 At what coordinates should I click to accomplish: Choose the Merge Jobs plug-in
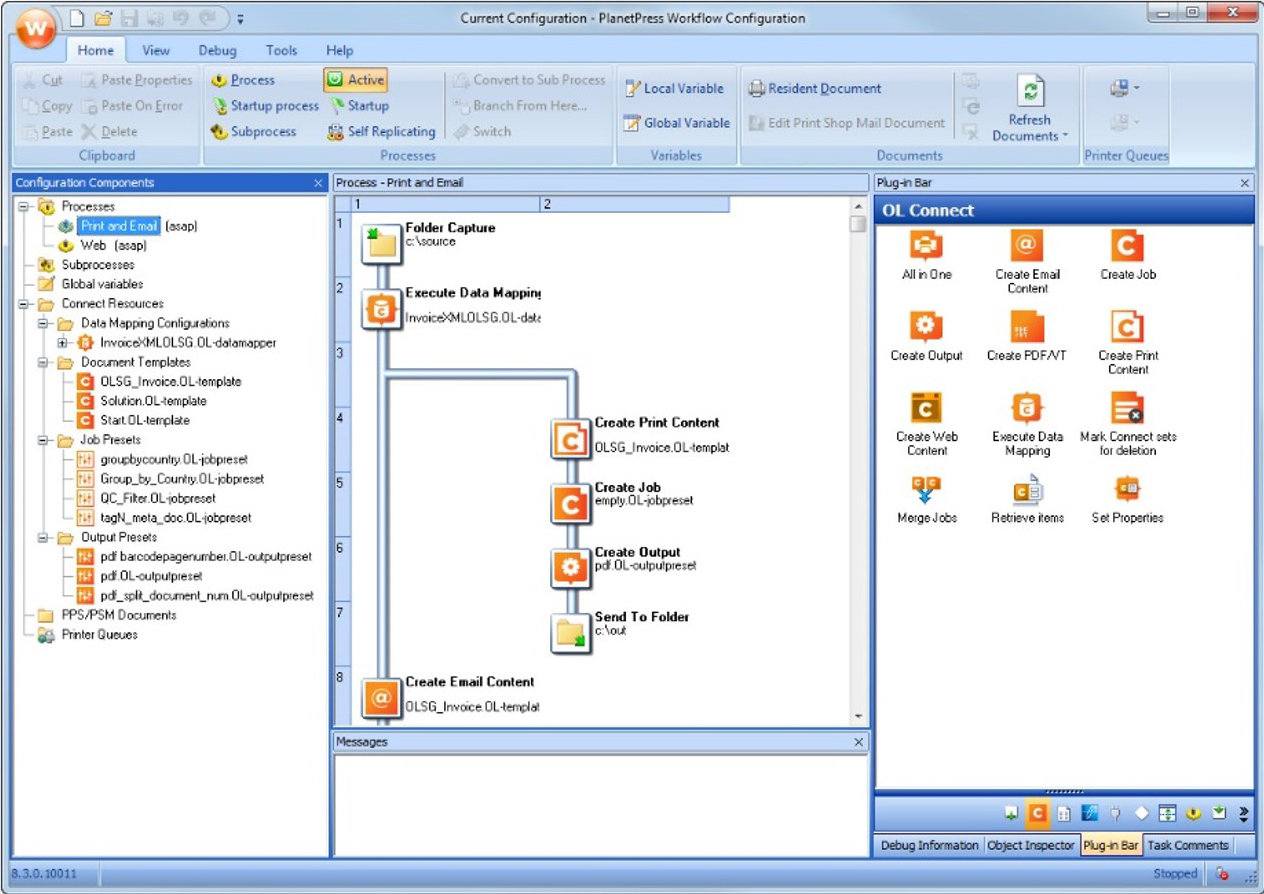pyautogui.click(x=927, y=499)
